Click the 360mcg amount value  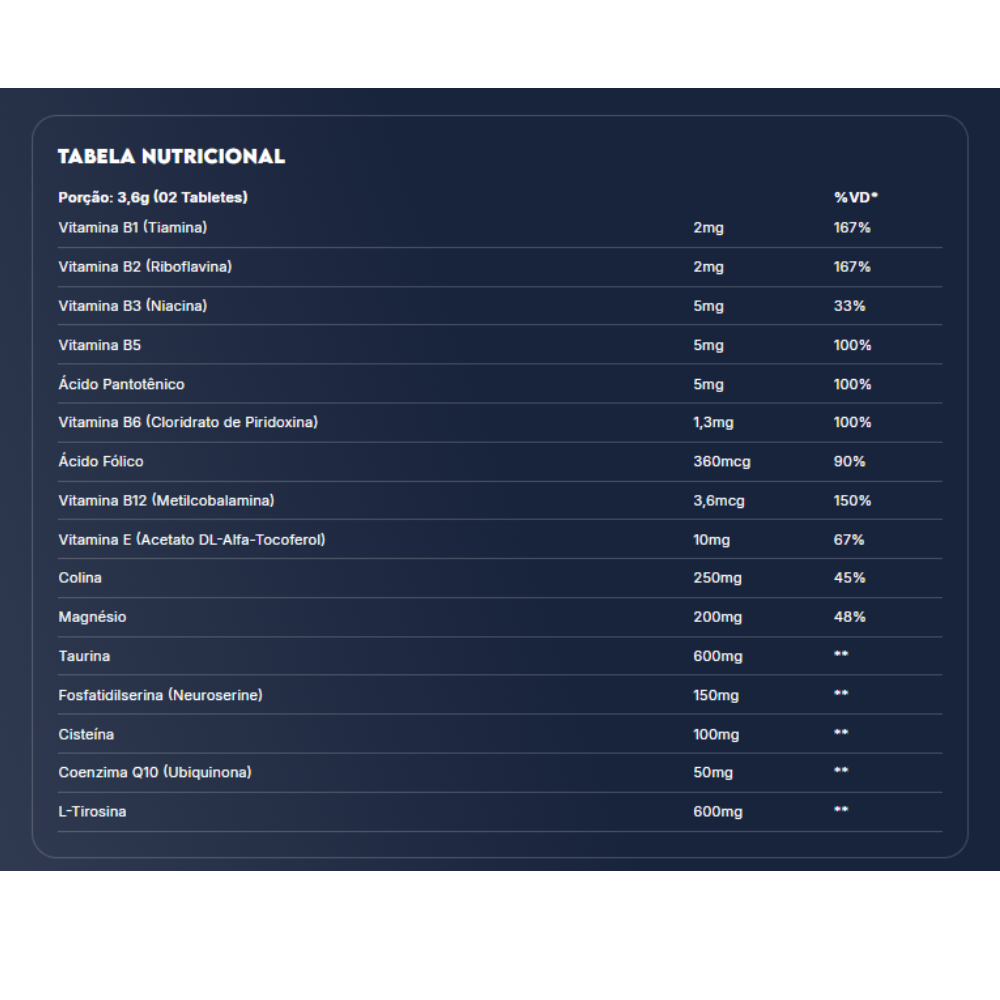coord(721,461)
